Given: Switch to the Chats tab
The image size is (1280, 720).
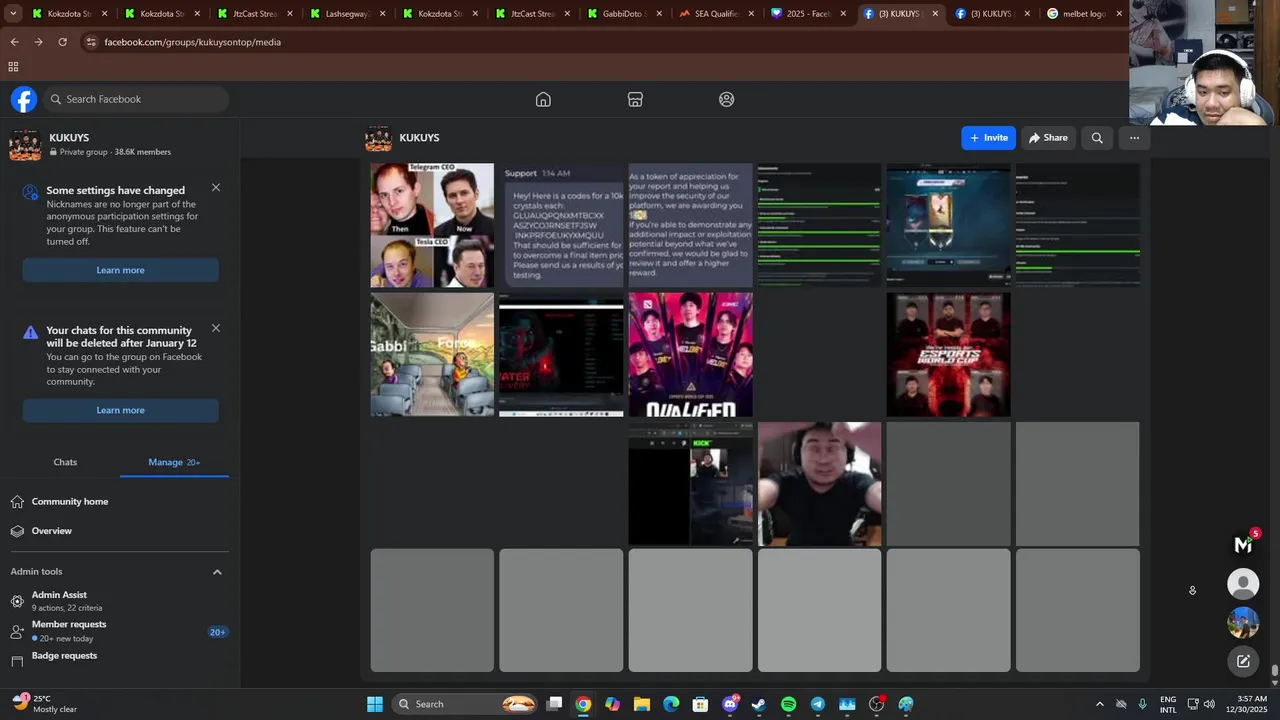Looking at the screenshot, I should (65, 462).
